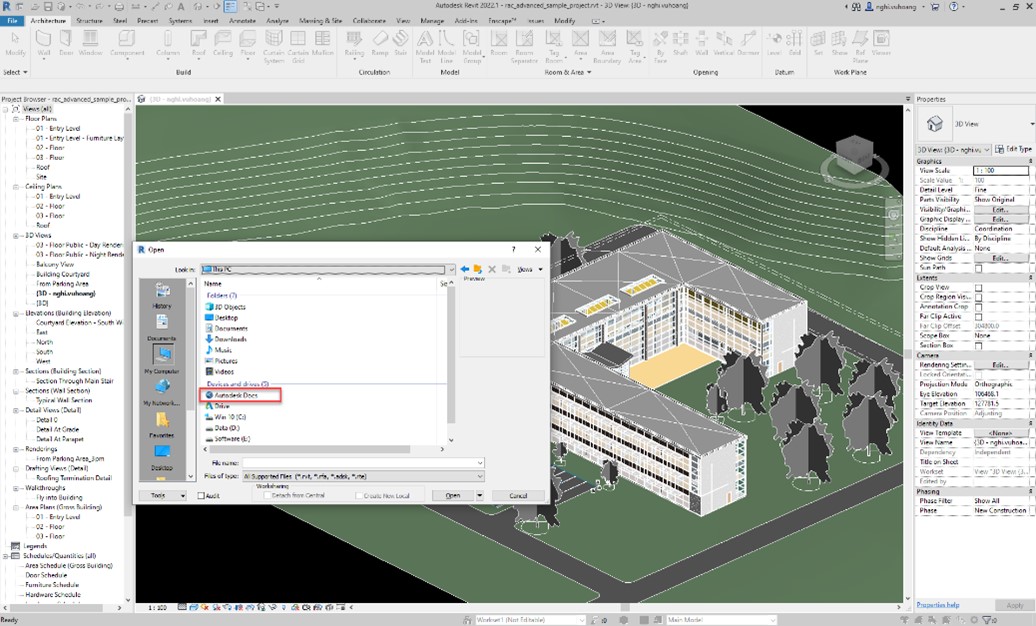Select the Door tool in ribbon
The image size is (1036, 626).
66,43
